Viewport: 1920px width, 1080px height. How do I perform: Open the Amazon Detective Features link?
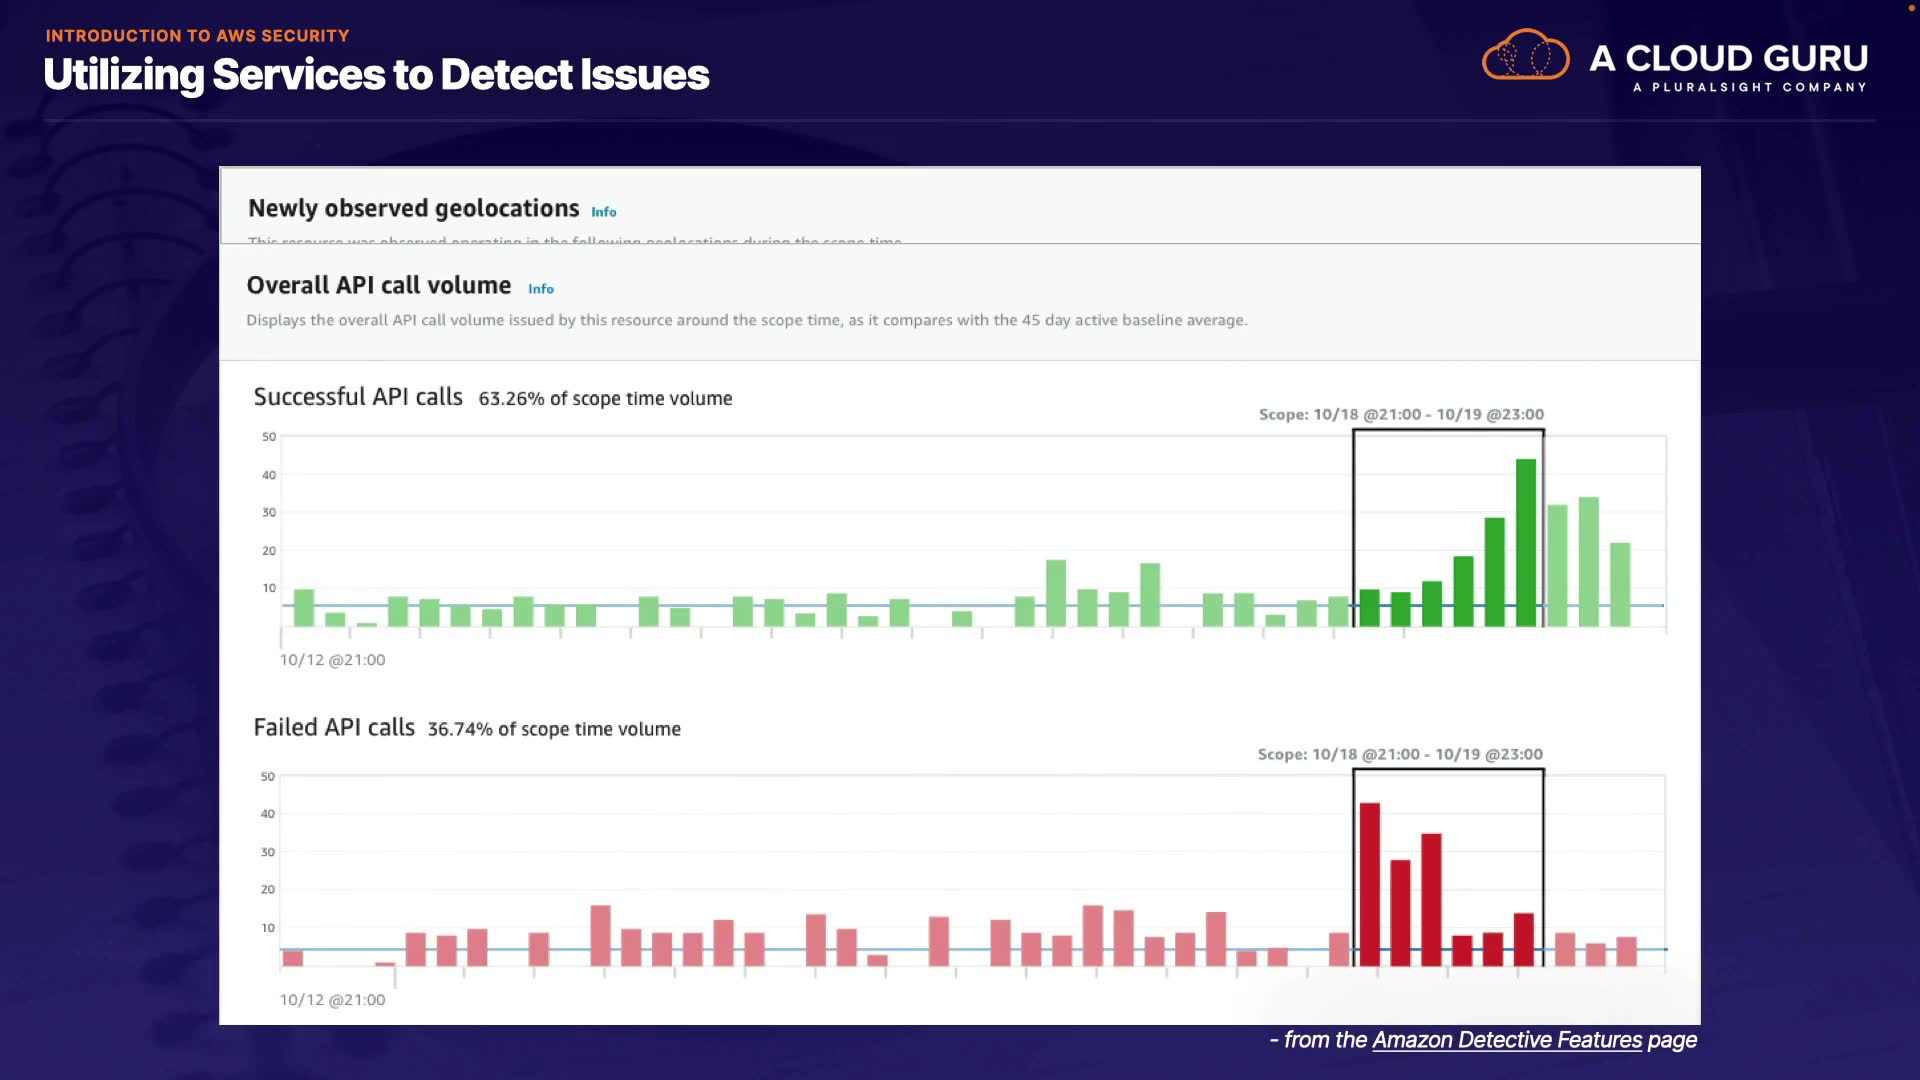click(x=1506, y=1040)
